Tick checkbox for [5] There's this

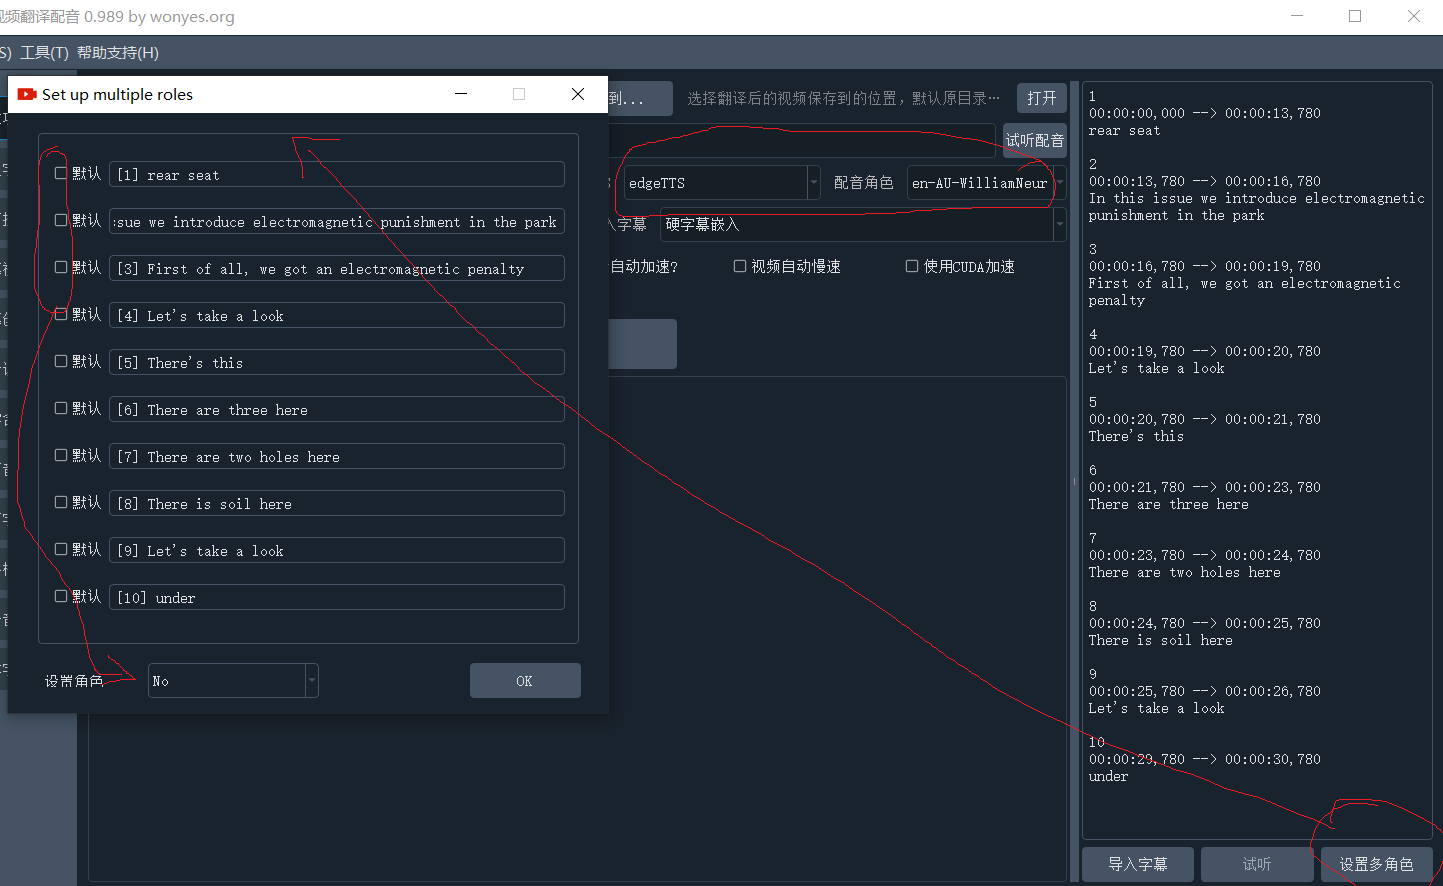[61, 361]
